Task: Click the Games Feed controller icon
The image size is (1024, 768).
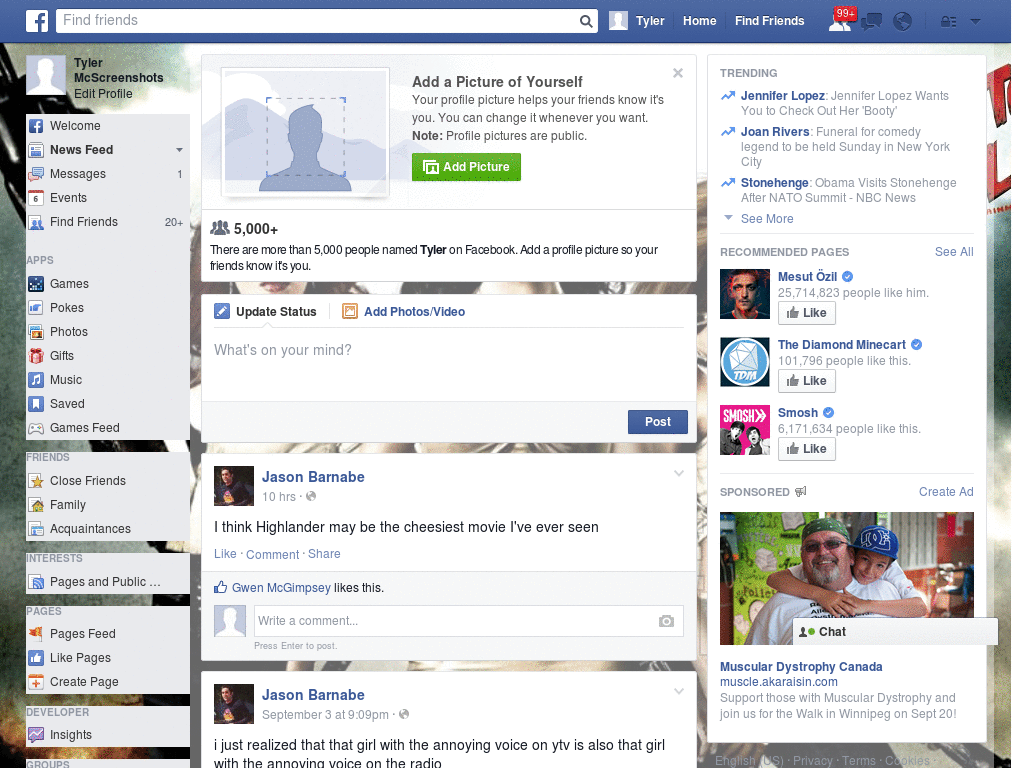Action: pyautogui.click(x=36, y=428)
